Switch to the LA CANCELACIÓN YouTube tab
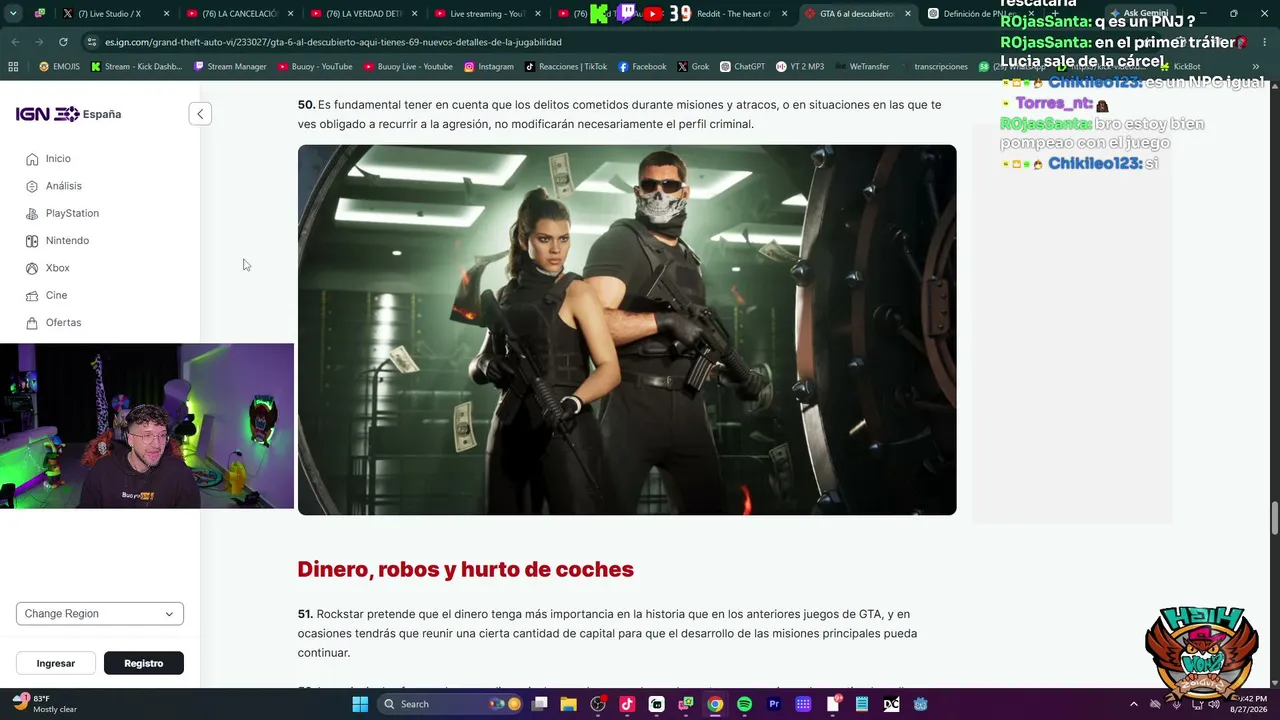The height and width of the screenshot is (720, 1280). point(240,14)
